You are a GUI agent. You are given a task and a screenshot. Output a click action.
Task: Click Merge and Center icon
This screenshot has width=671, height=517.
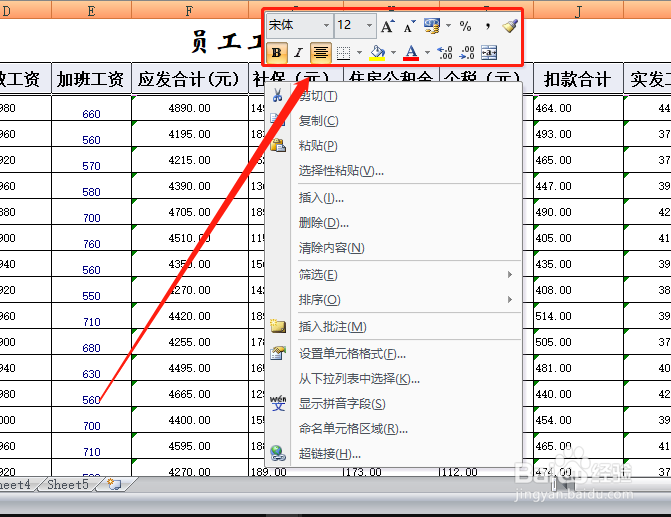[x=489, y=53]
